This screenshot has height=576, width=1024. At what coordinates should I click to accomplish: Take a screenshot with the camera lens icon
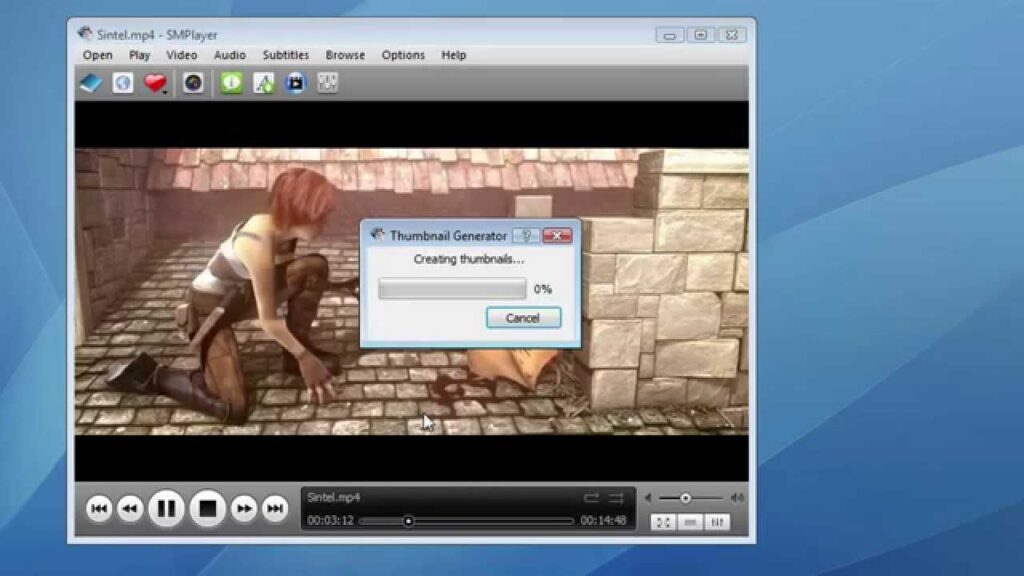[x=193, y=83]
